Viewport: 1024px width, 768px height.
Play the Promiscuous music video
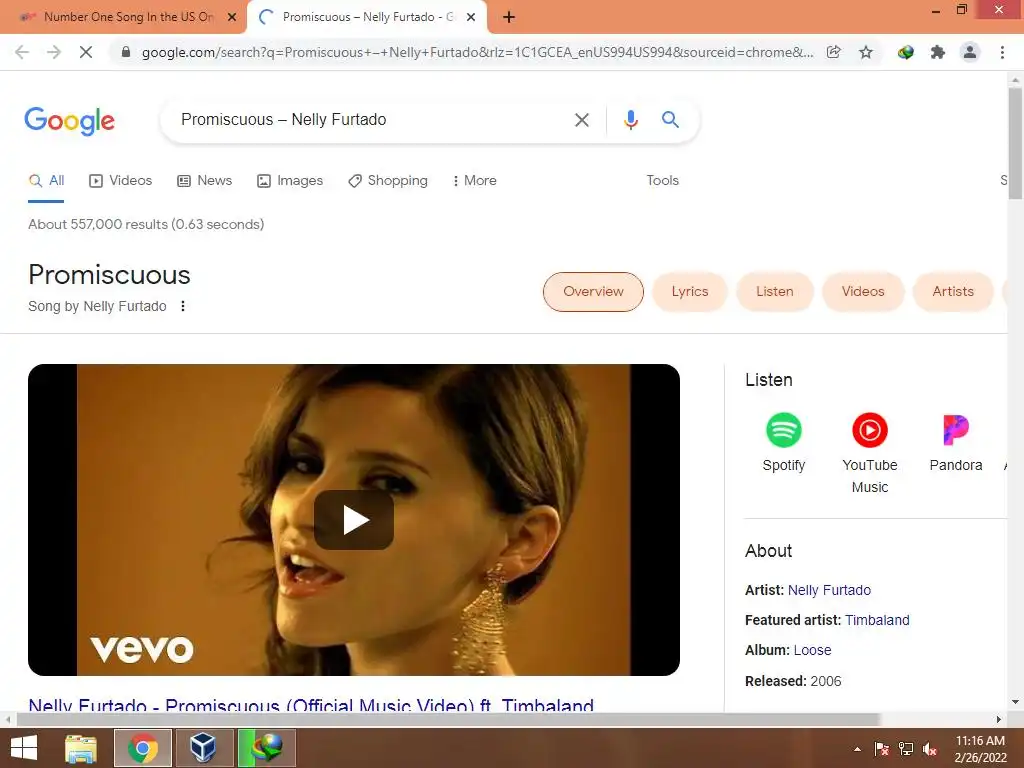(354, 520)
